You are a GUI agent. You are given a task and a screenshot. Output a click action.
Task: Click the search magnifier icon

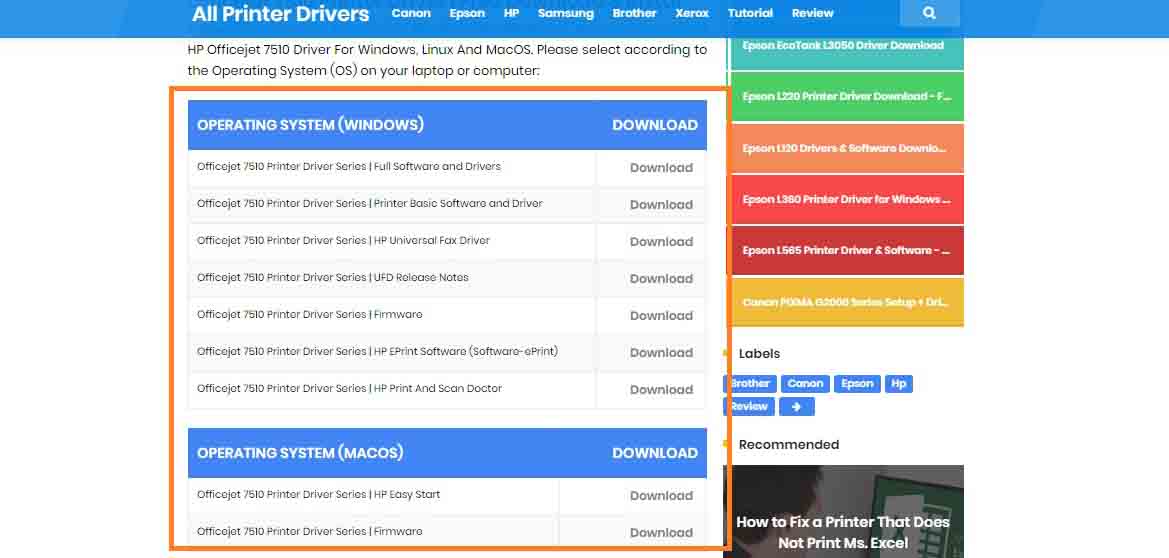coord(929,13)
